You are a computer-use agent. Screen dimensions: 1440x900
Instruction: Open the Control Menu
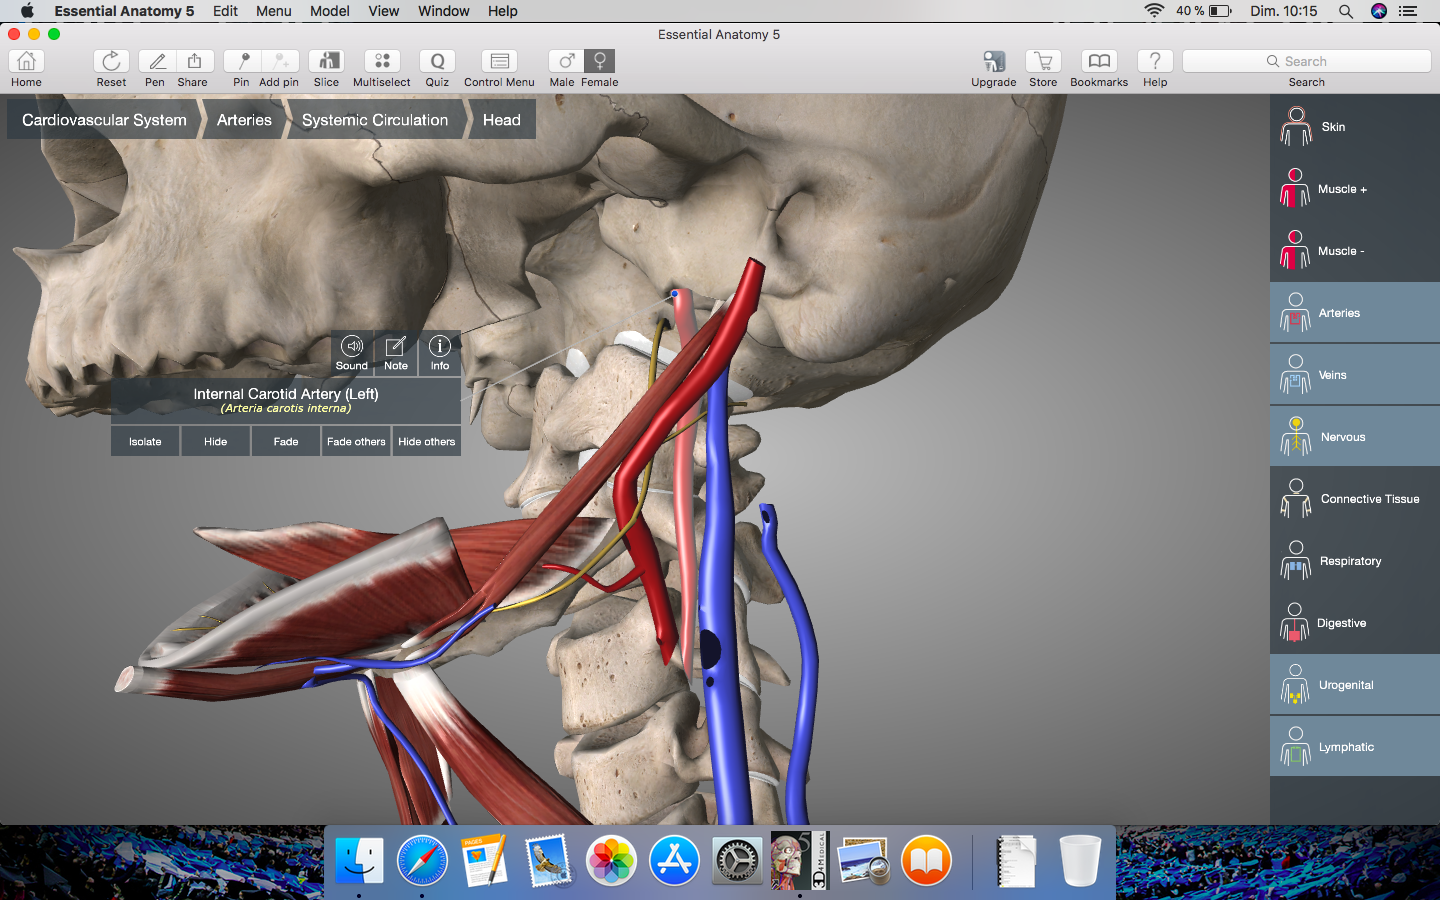pos(499,62)
